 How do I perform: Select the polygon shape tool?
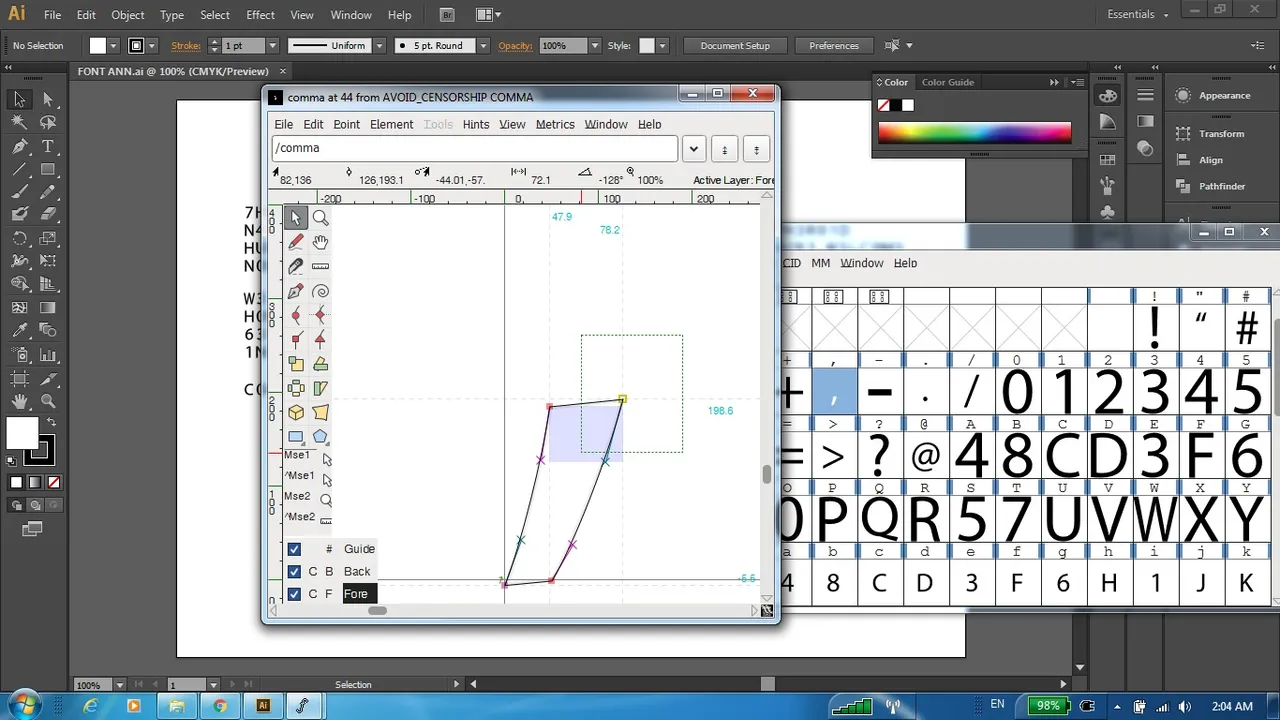click(320, 436)
